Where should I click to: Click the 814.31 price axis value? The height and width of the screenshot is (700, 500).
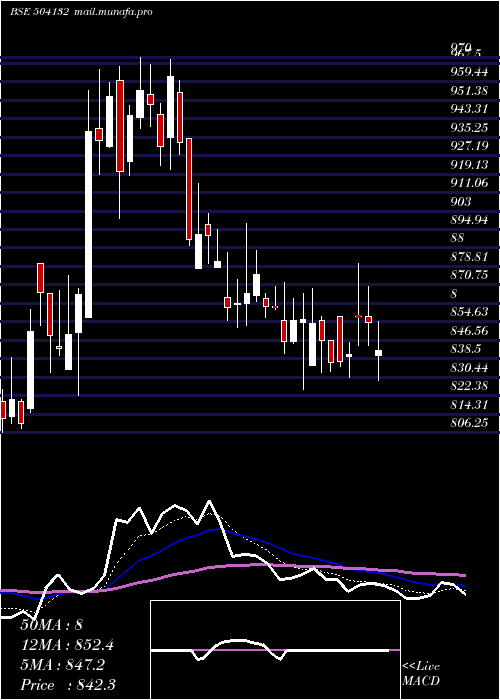tap(469, 404)
